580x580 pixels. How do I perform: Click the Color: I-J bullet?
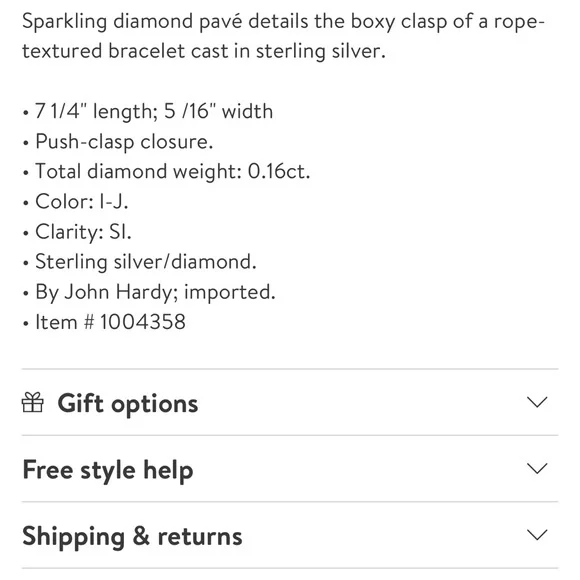tap(75, 202)
